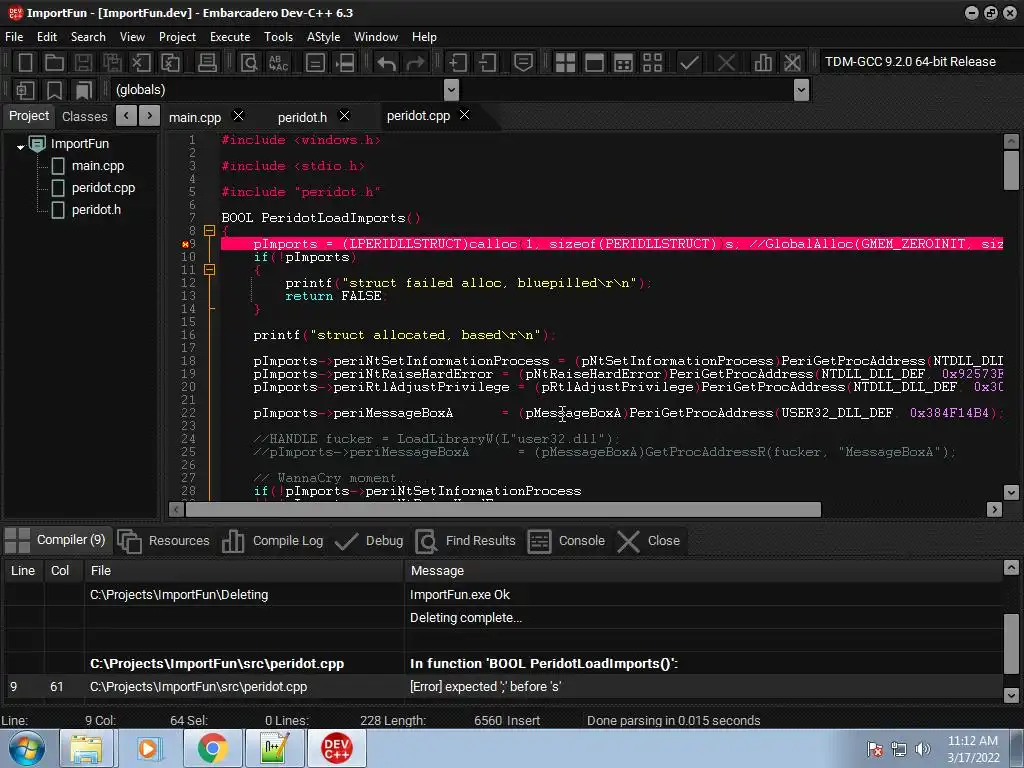Unindent selection toolbar icon
The image size is (1024, 768).
[487, 63]
